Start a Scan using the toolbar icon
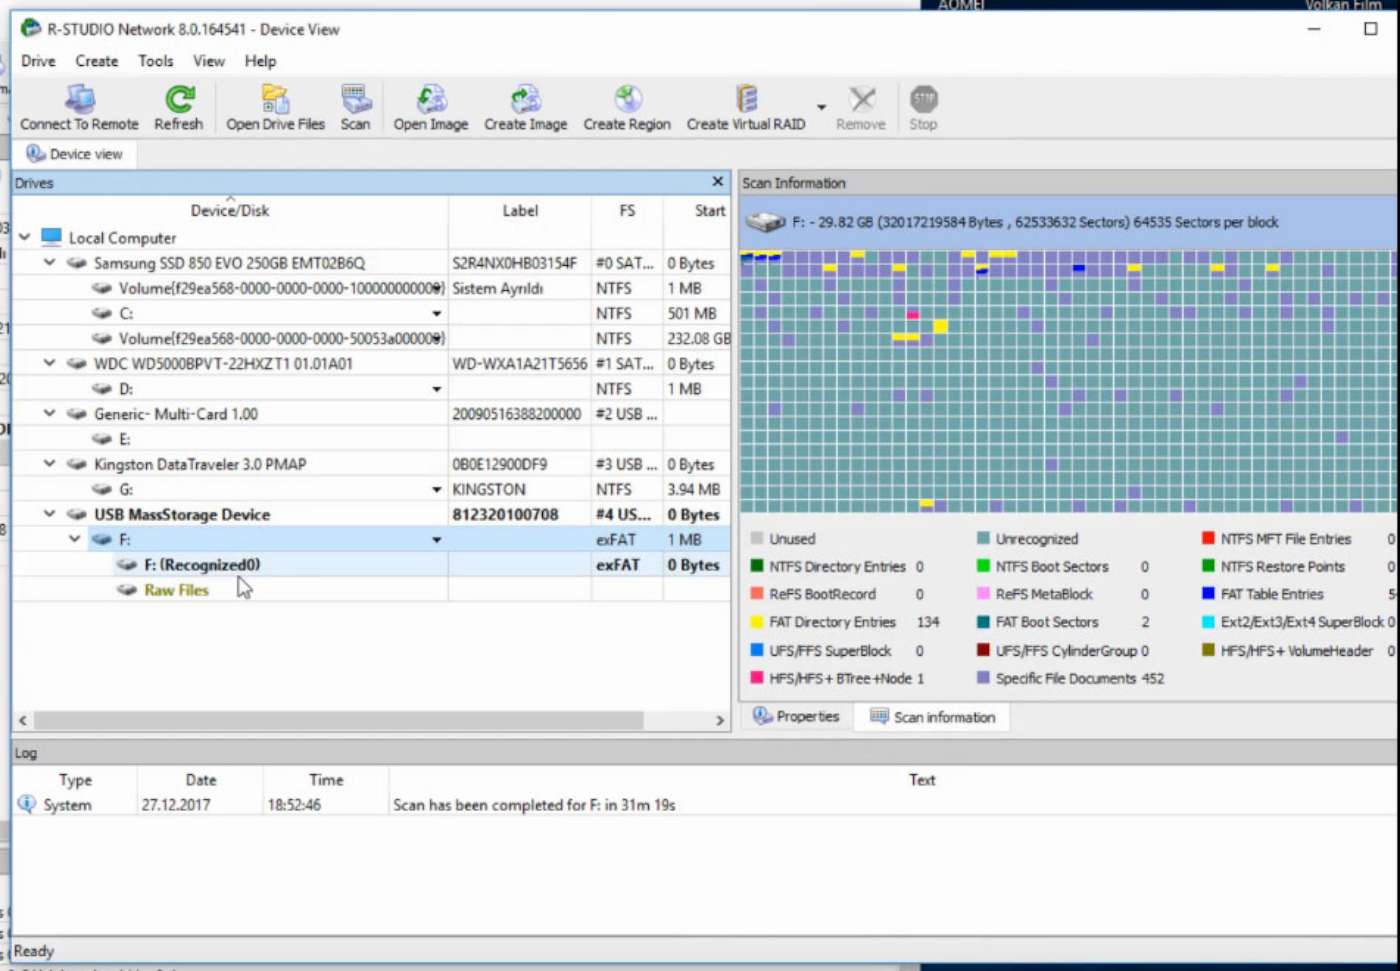This screenshot has width=1400, height=971. pos(355,100)
